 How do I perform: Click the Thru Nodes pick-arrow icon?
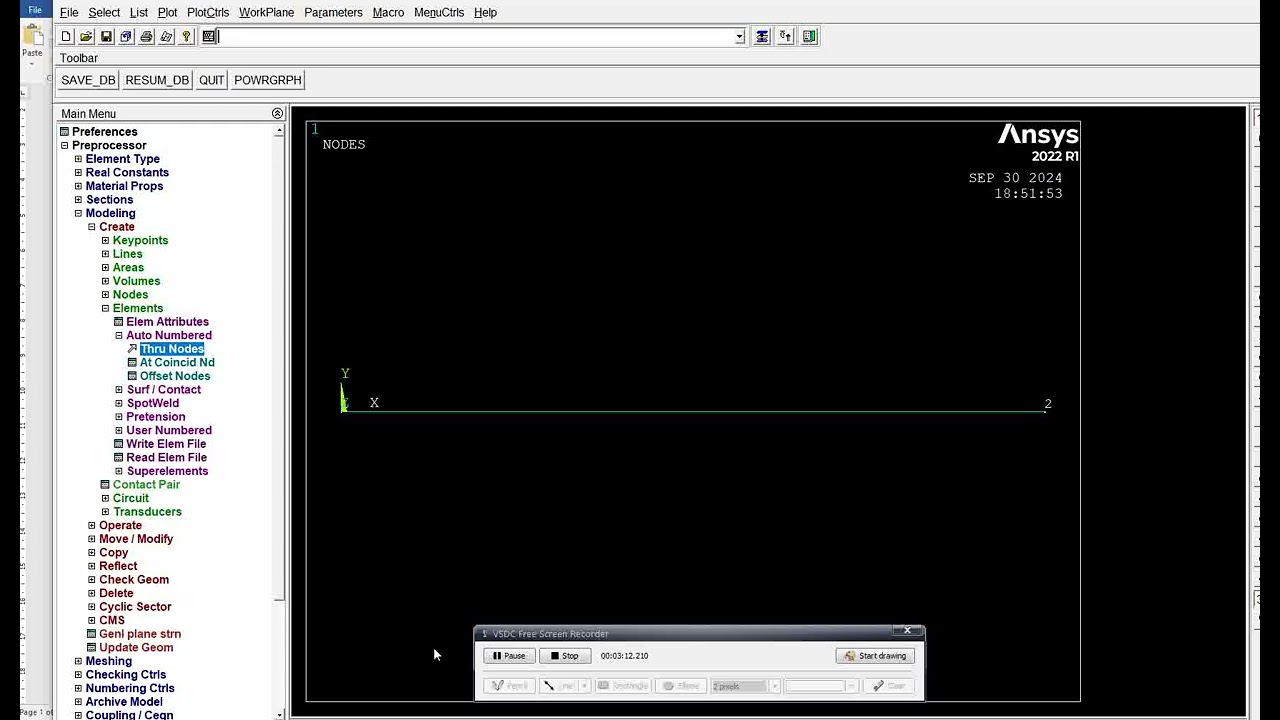click(x=132, y=349)
